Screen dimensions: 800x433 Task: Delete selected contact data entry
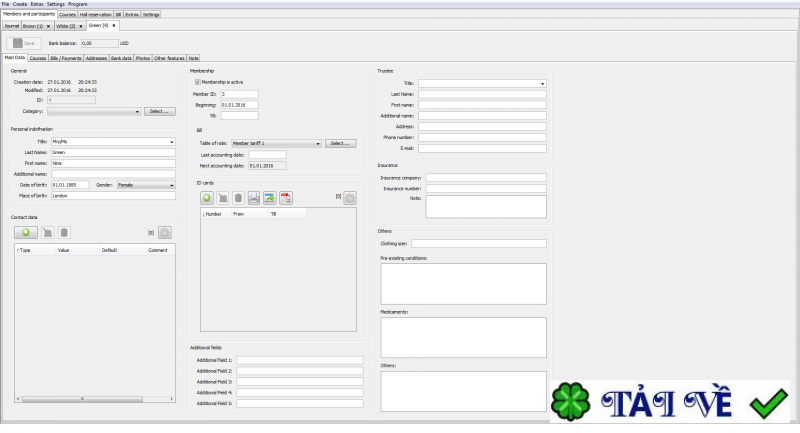[x=64, y=233]
